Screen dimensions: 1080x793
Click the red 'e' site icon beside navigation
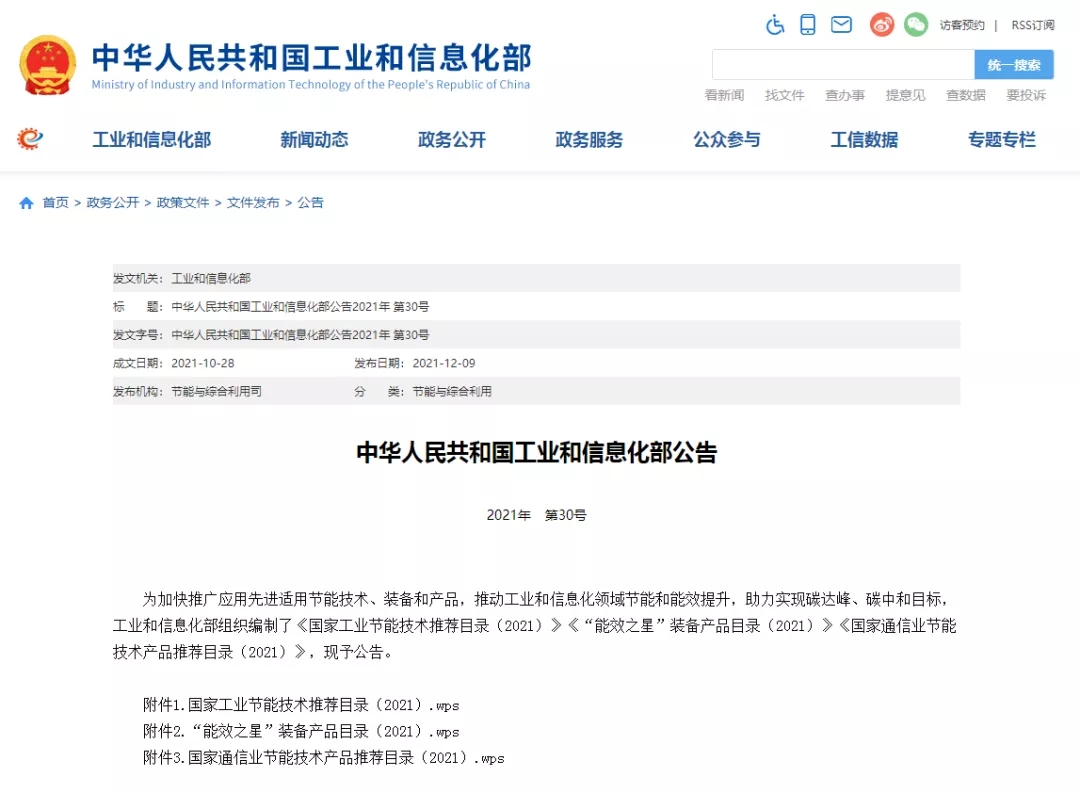click(29, 139)
